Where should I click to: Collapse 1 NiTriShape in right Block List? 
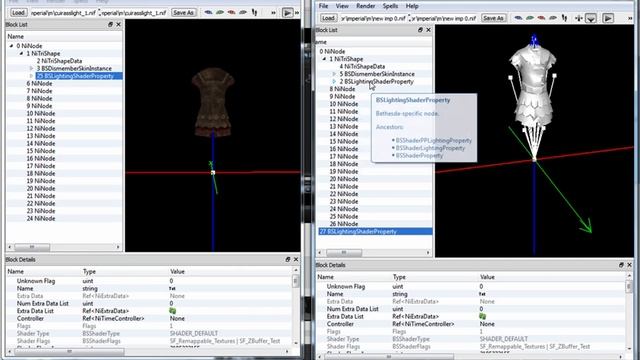(x=324, y=59)
